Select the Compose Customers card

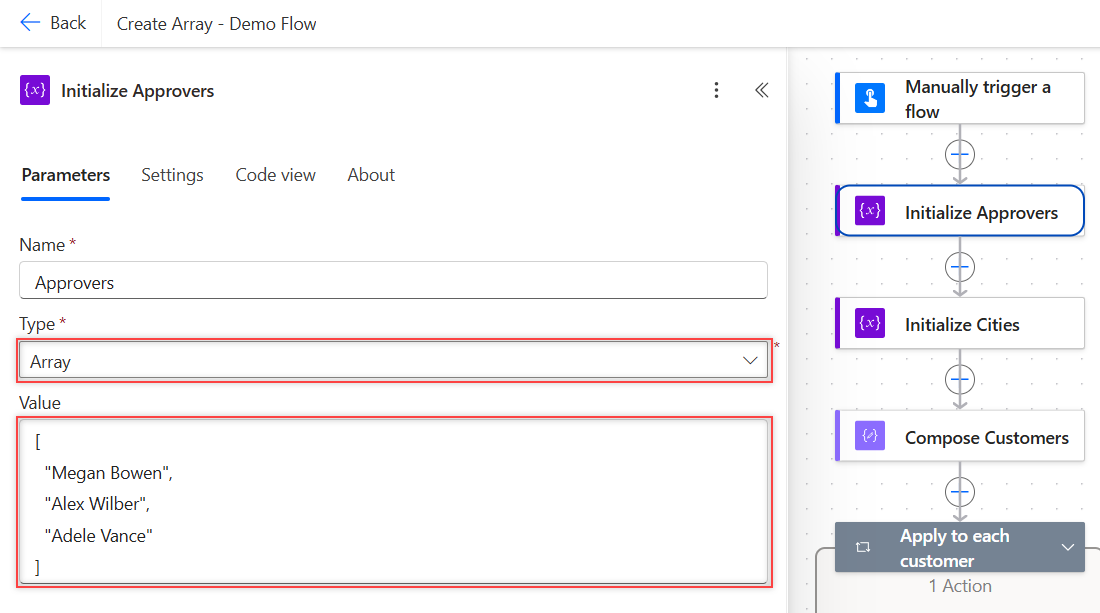(960, 436)
